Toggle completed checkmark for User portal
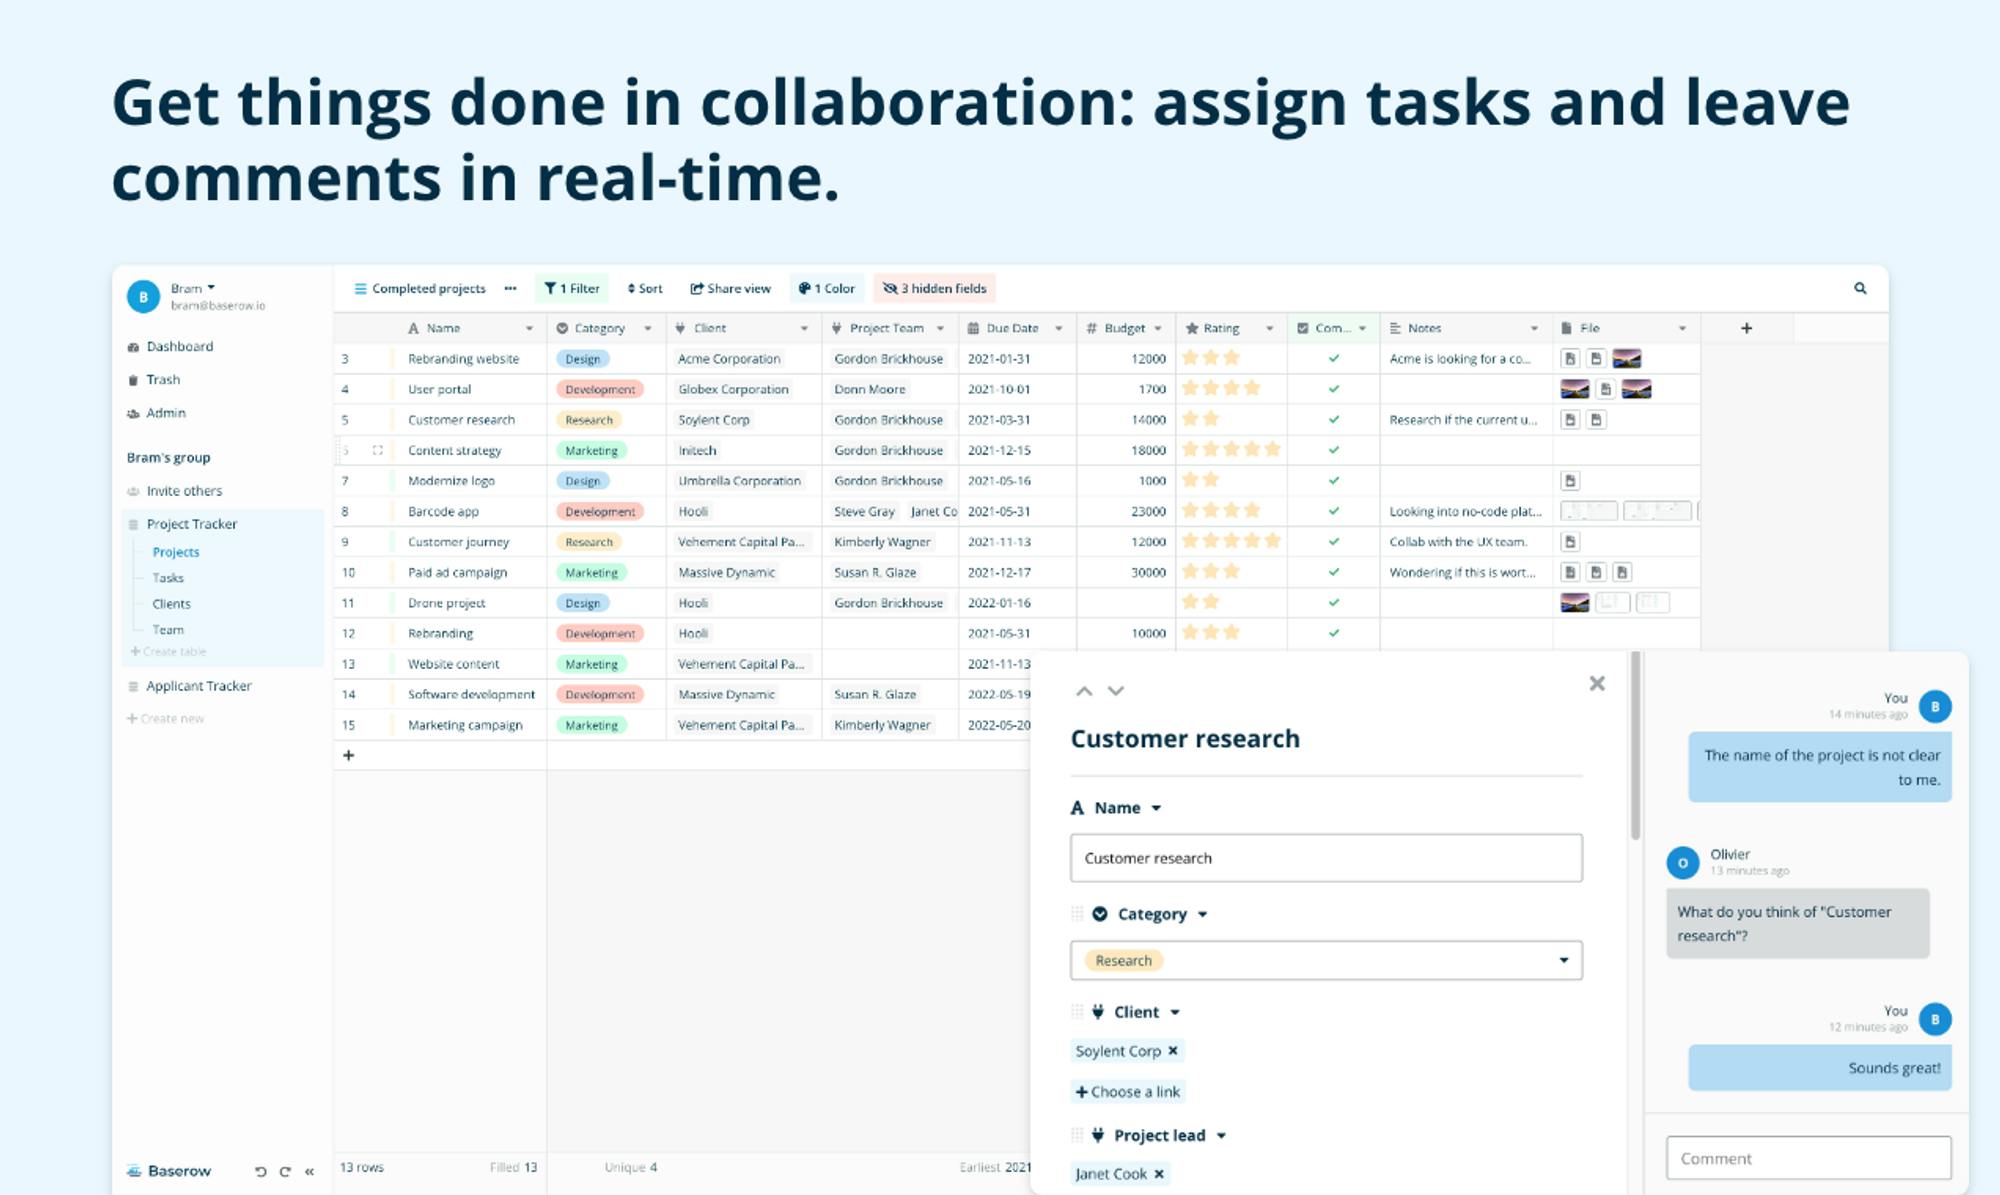Viewport: 2000px width, 1195px height. (1333, 389)
